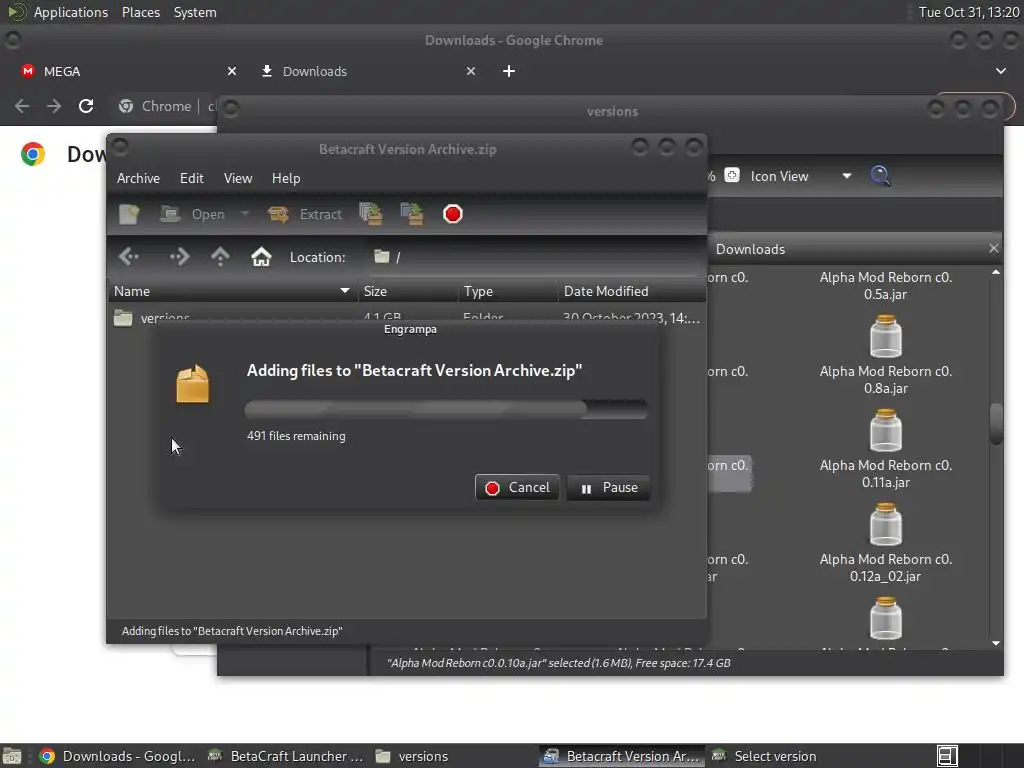
Task: Click the file manager scroll down arrow
Action: (996, 643)
